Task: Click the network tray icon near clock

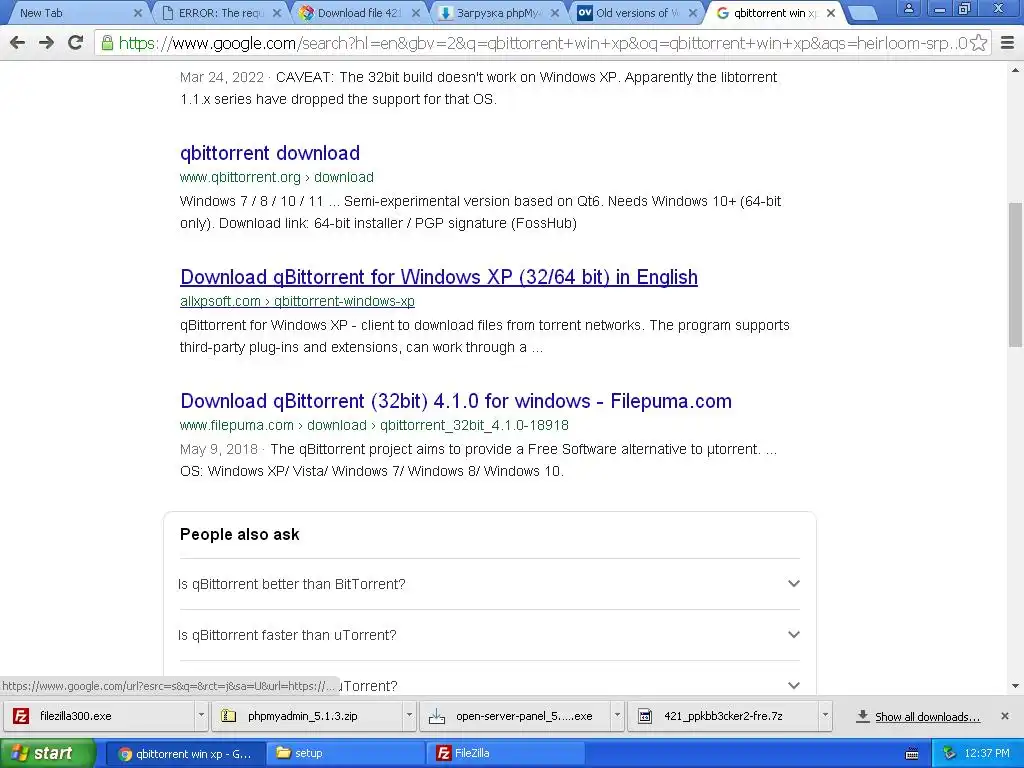Action: pyautogui.click(x=949, y=754)
